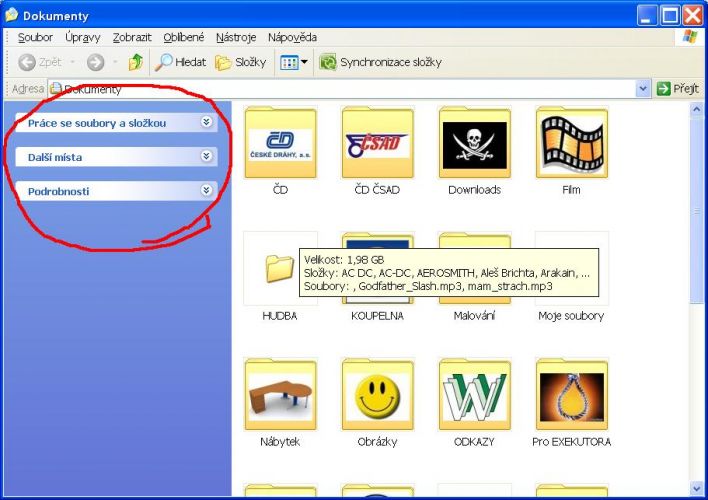This screenshot has width=708, height=500.
Task: Open the Pro EXEKUTORA folder
Action: click(x=572, y=394)
